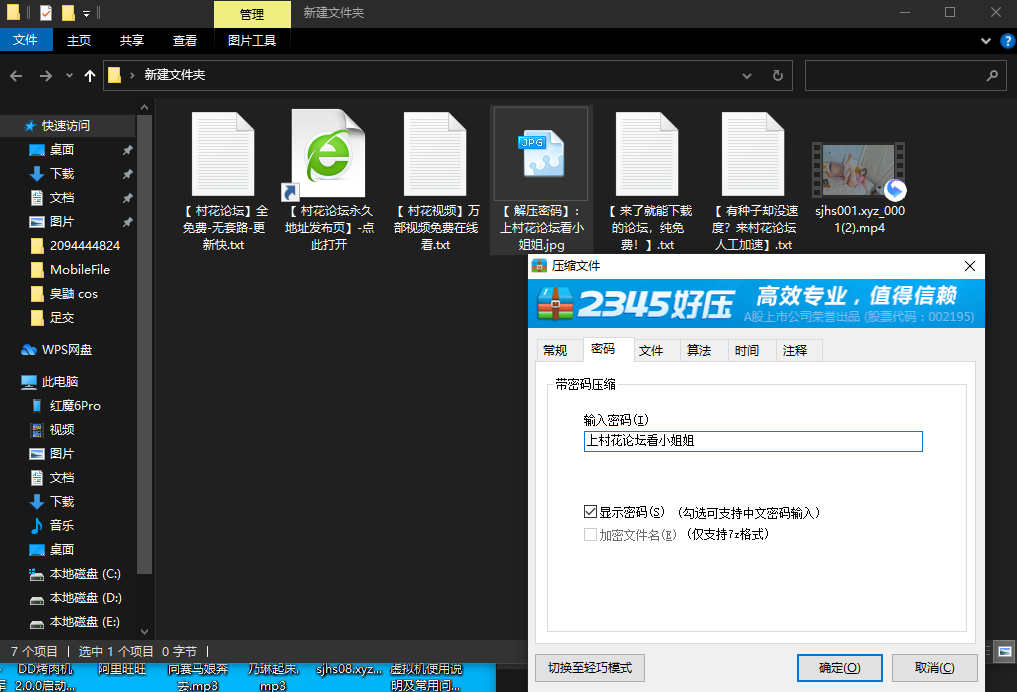Click the disabled 加密文件名 checkbox
The width and height of the screenshot is (1017, 692).
click(590, 534)
